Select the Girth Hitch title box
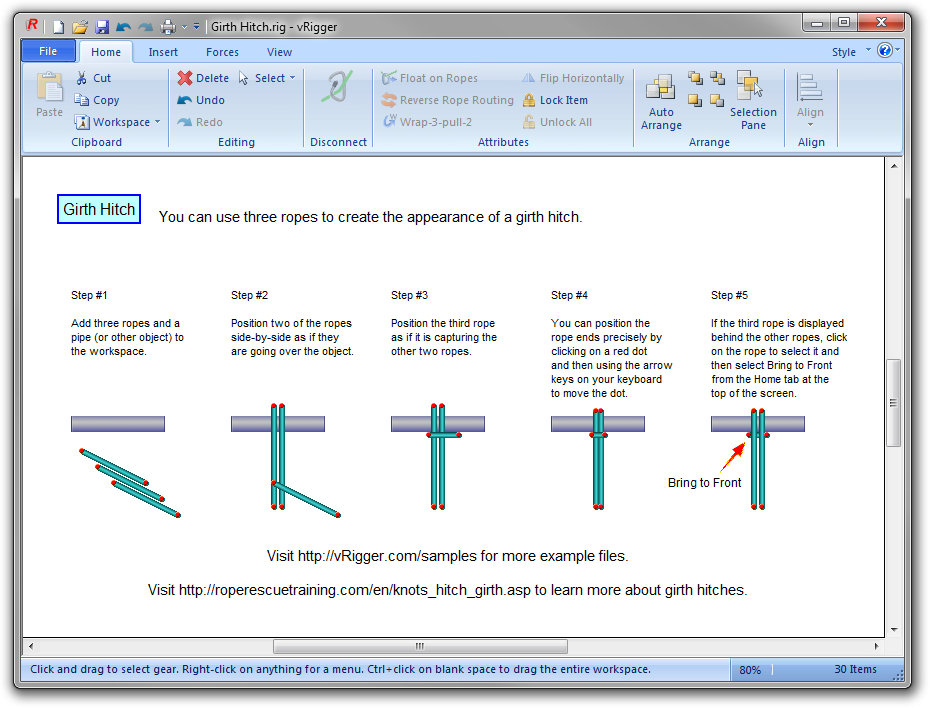 click(x=99, y=209)
